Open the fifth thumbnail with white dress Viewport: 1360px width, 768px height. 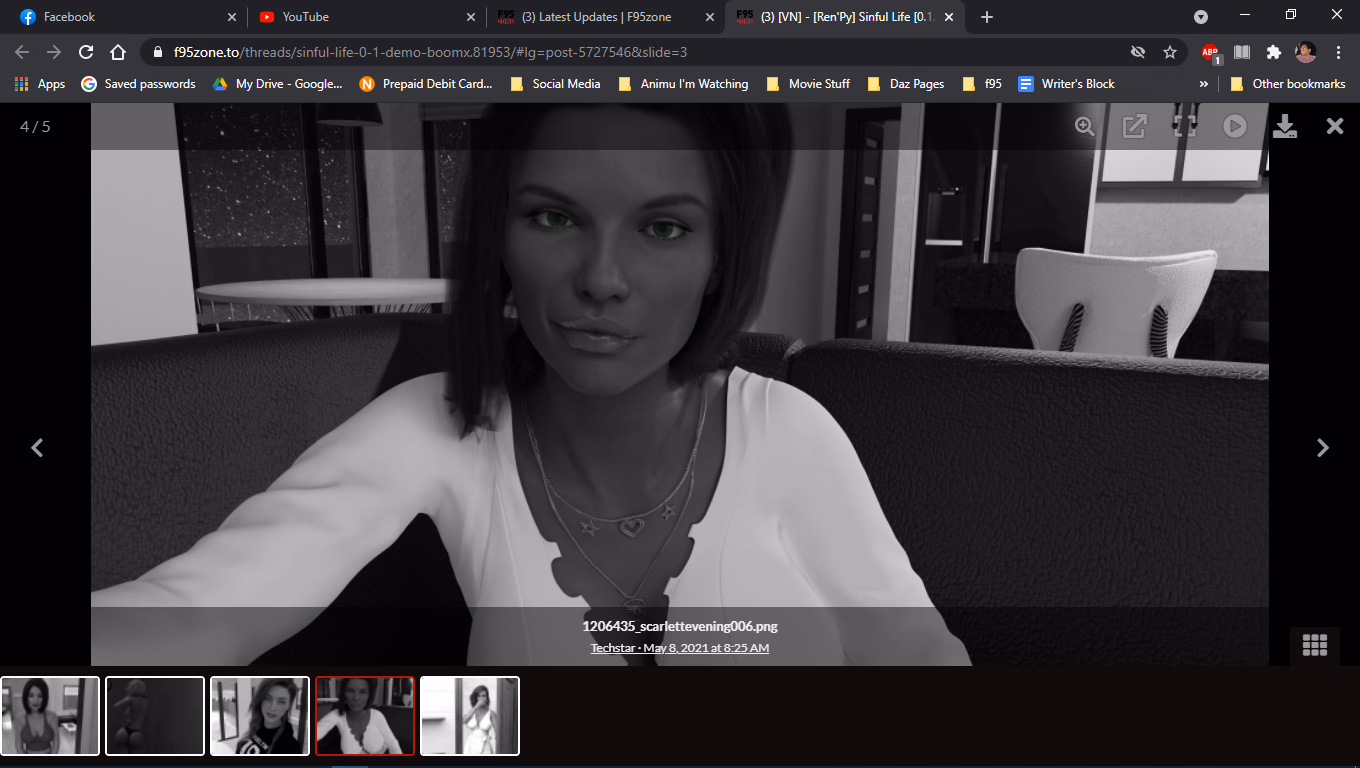tap(470, 716)
